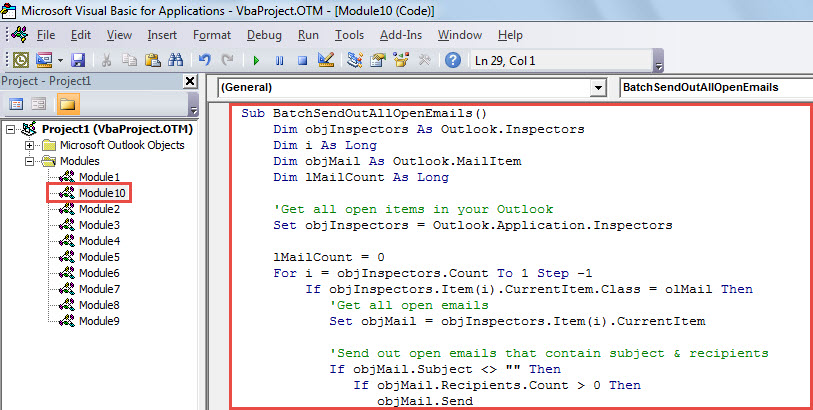Screen dimensions: 813x410
Task: Close the Project explorer panel
Action: (190, 81)
